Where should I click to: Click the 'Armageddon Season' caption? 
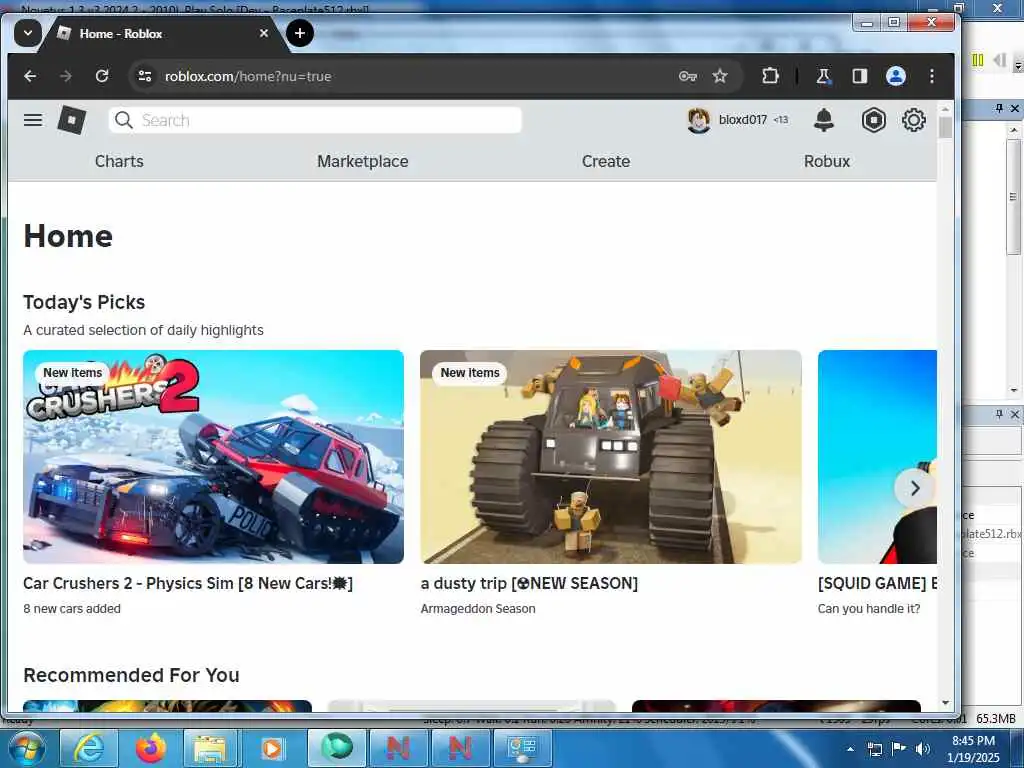[478, 609]
